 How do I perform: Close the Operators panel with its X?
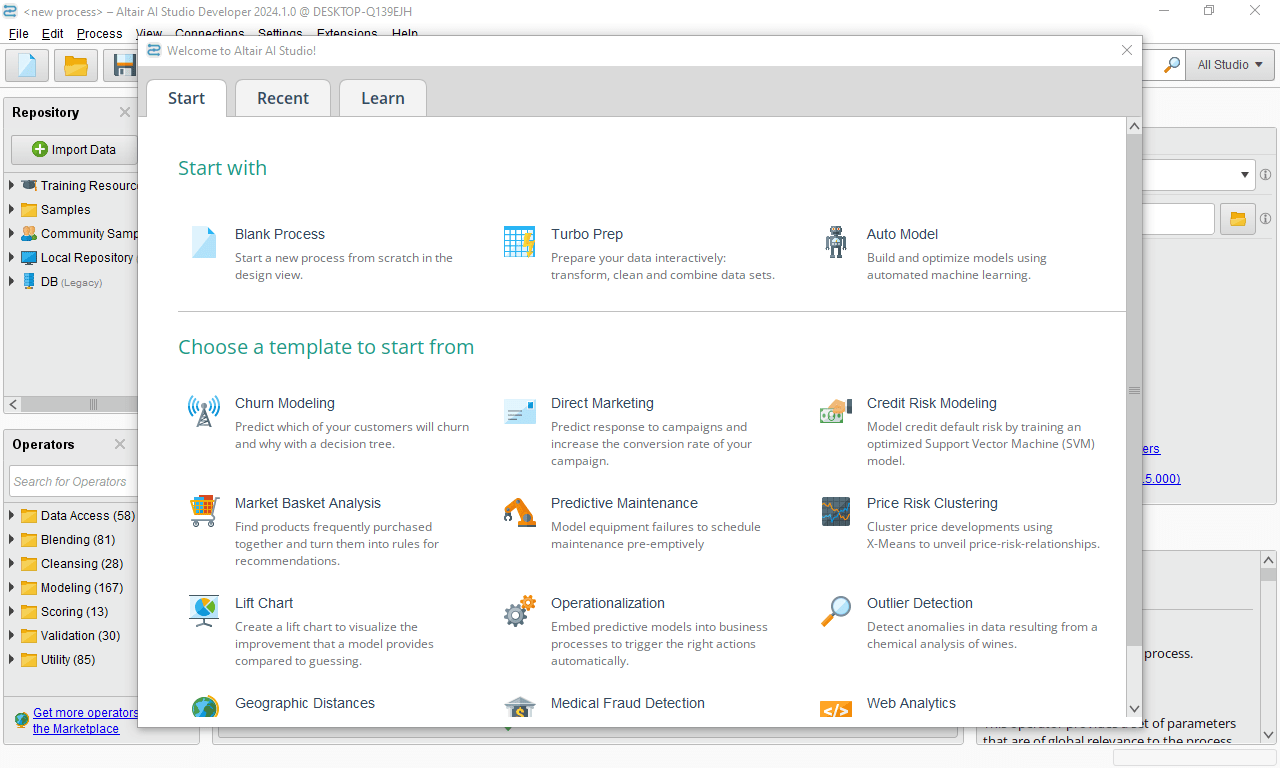(120, 444)
